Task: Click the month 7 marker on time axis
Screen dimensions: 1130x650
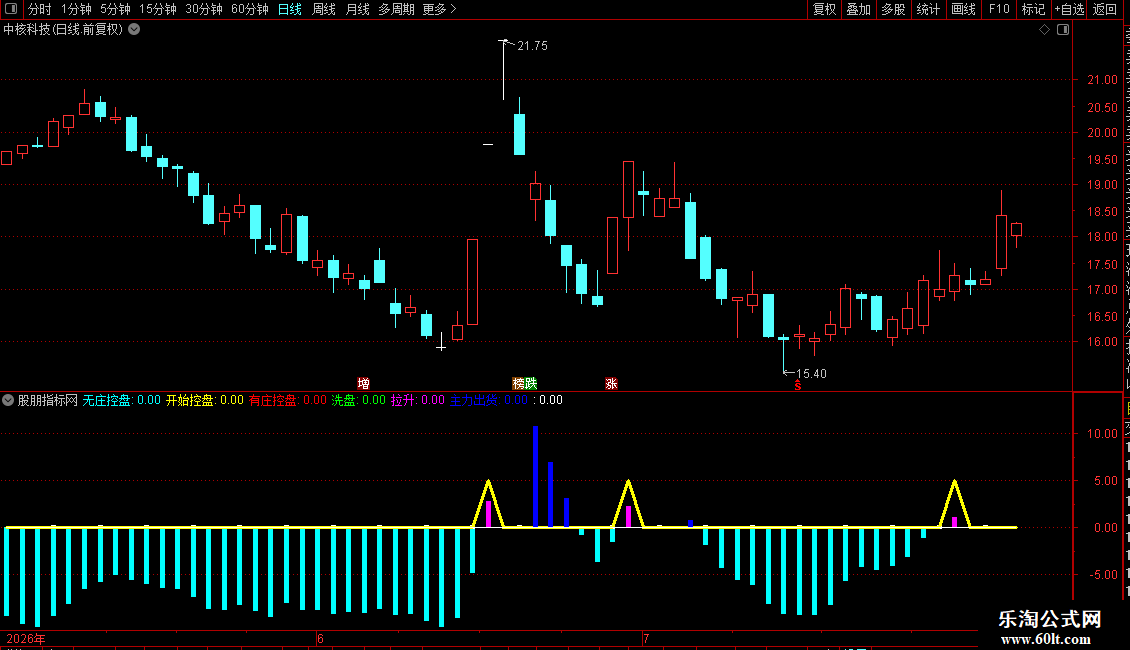Action: click(x=646, y=638)
